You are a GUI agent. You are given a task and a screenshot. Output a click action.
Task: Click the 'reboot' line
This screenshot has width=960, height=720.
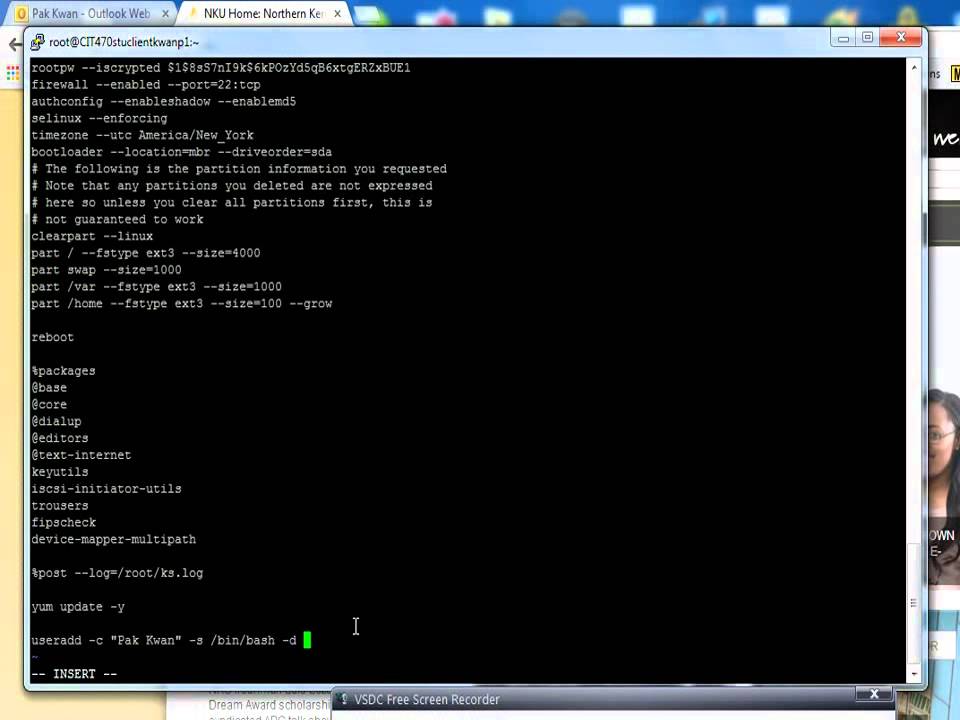pyautogui.click(x=53, y=337)
